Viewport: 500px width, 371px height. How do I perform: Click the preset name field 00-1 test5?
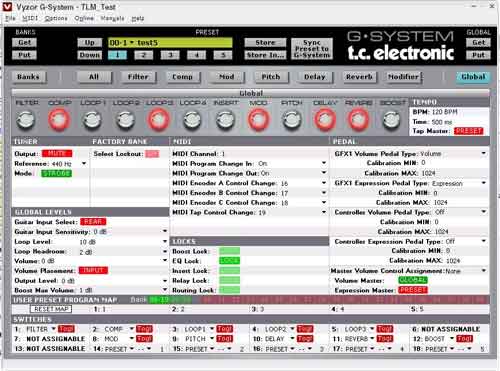point(170,43)
